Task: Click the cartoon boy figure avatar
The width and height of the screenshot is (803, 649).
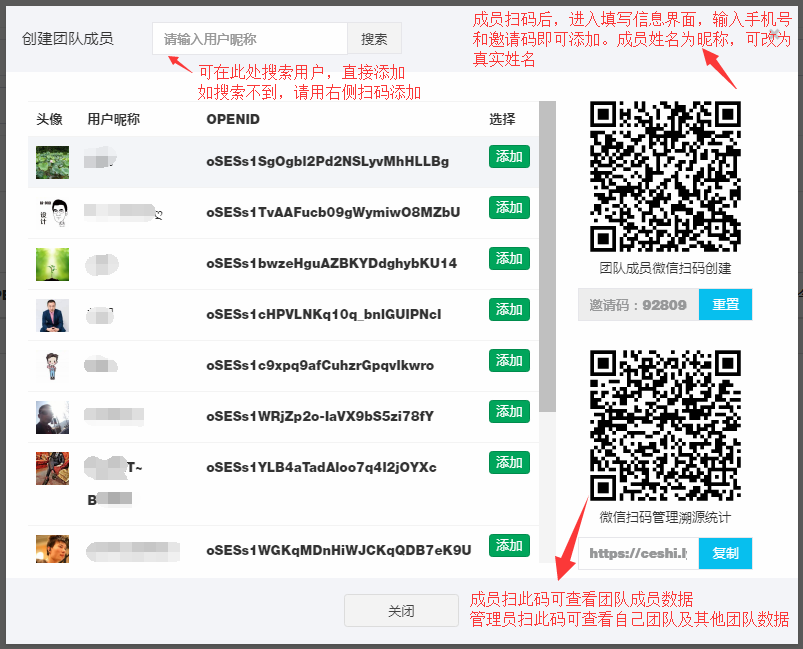Action: click(52, 366)
